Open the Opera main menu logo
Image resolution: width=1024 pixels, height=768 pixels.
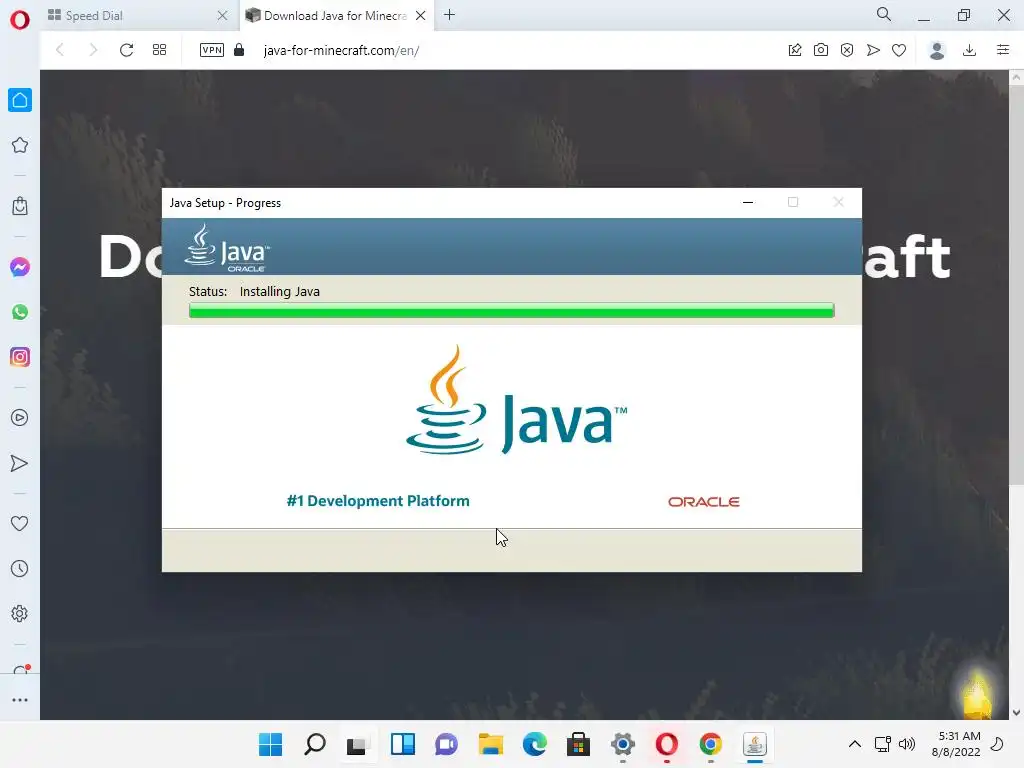point(20,20)
